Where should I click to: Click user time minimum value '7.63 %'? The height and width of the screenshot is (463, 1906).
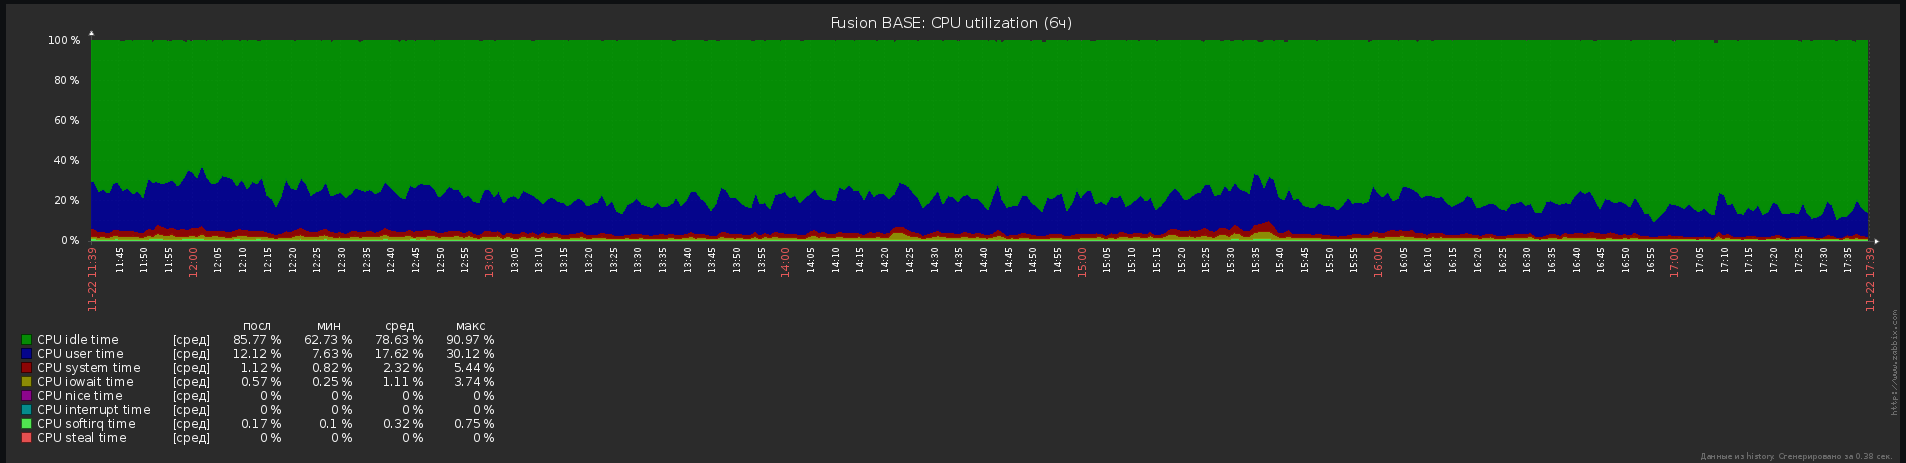click(x=332, y=354)
